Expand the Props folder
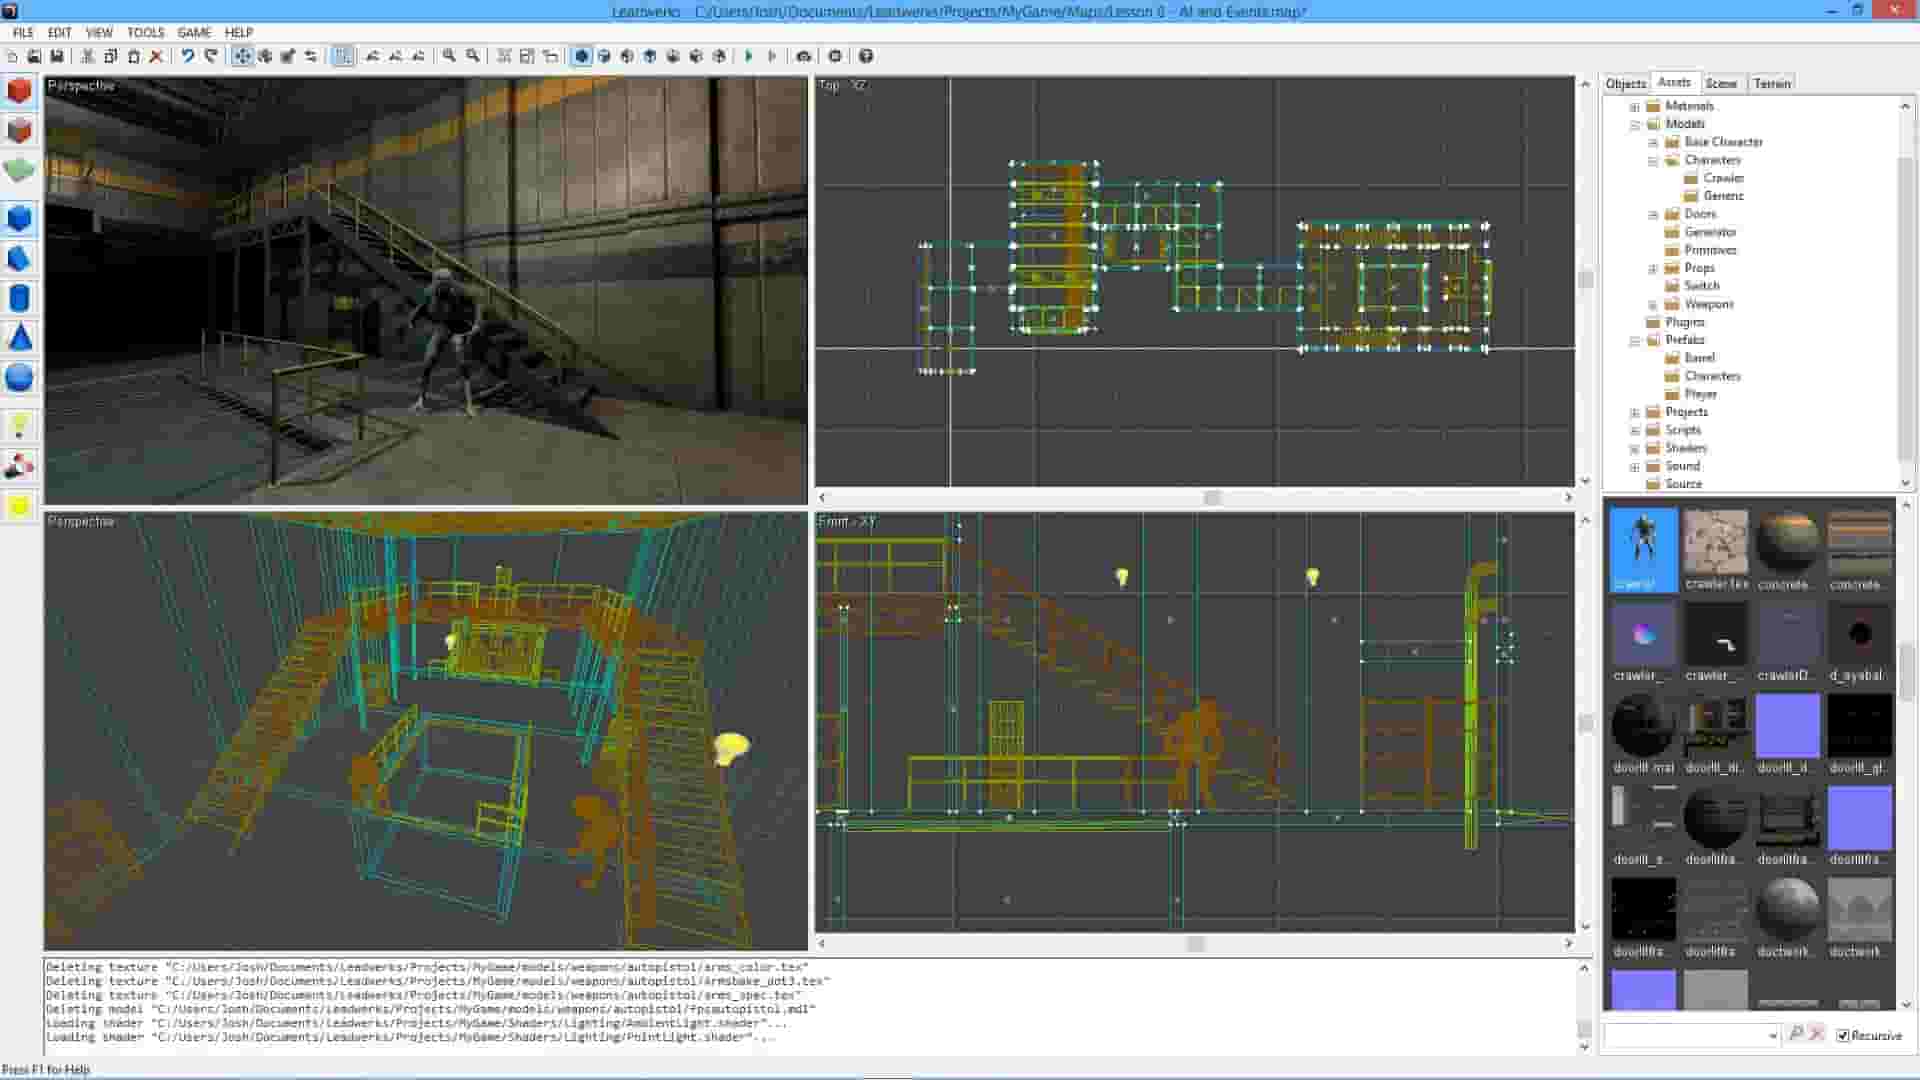Viewport: 1920px width, 1080px height. [1653, 268]
